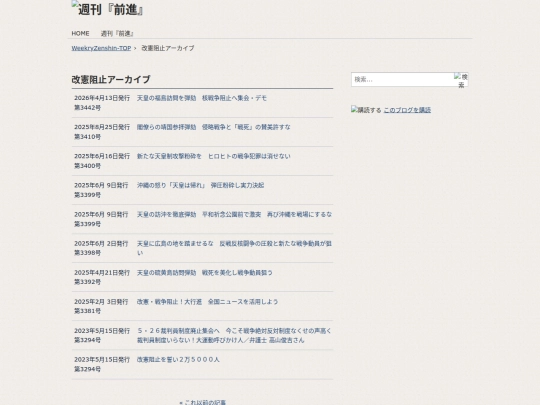This screenshot has height=405, width=540.
Task: Follow the WeekryZenshin-TOP breadcrumb link
Action: [101, 48]
